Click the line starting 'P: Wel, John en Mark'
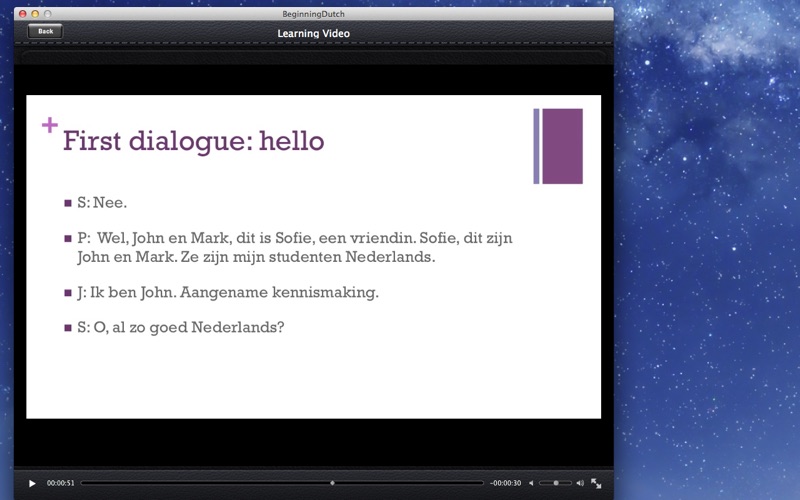Viewport: 800px width, 500px height. click(x=295, y=247)
